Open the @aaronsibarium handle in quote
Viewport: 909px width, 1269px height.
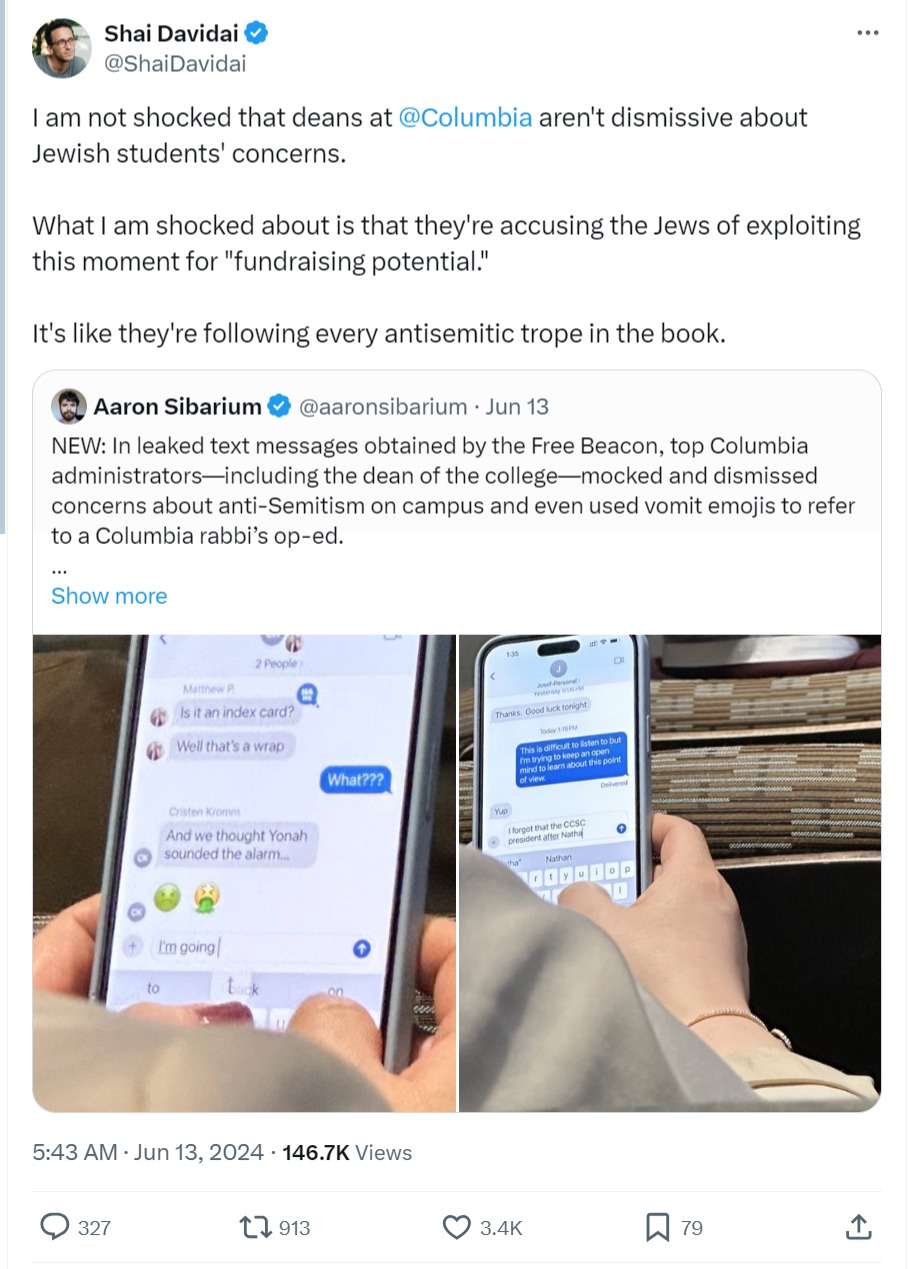(383, 406)
